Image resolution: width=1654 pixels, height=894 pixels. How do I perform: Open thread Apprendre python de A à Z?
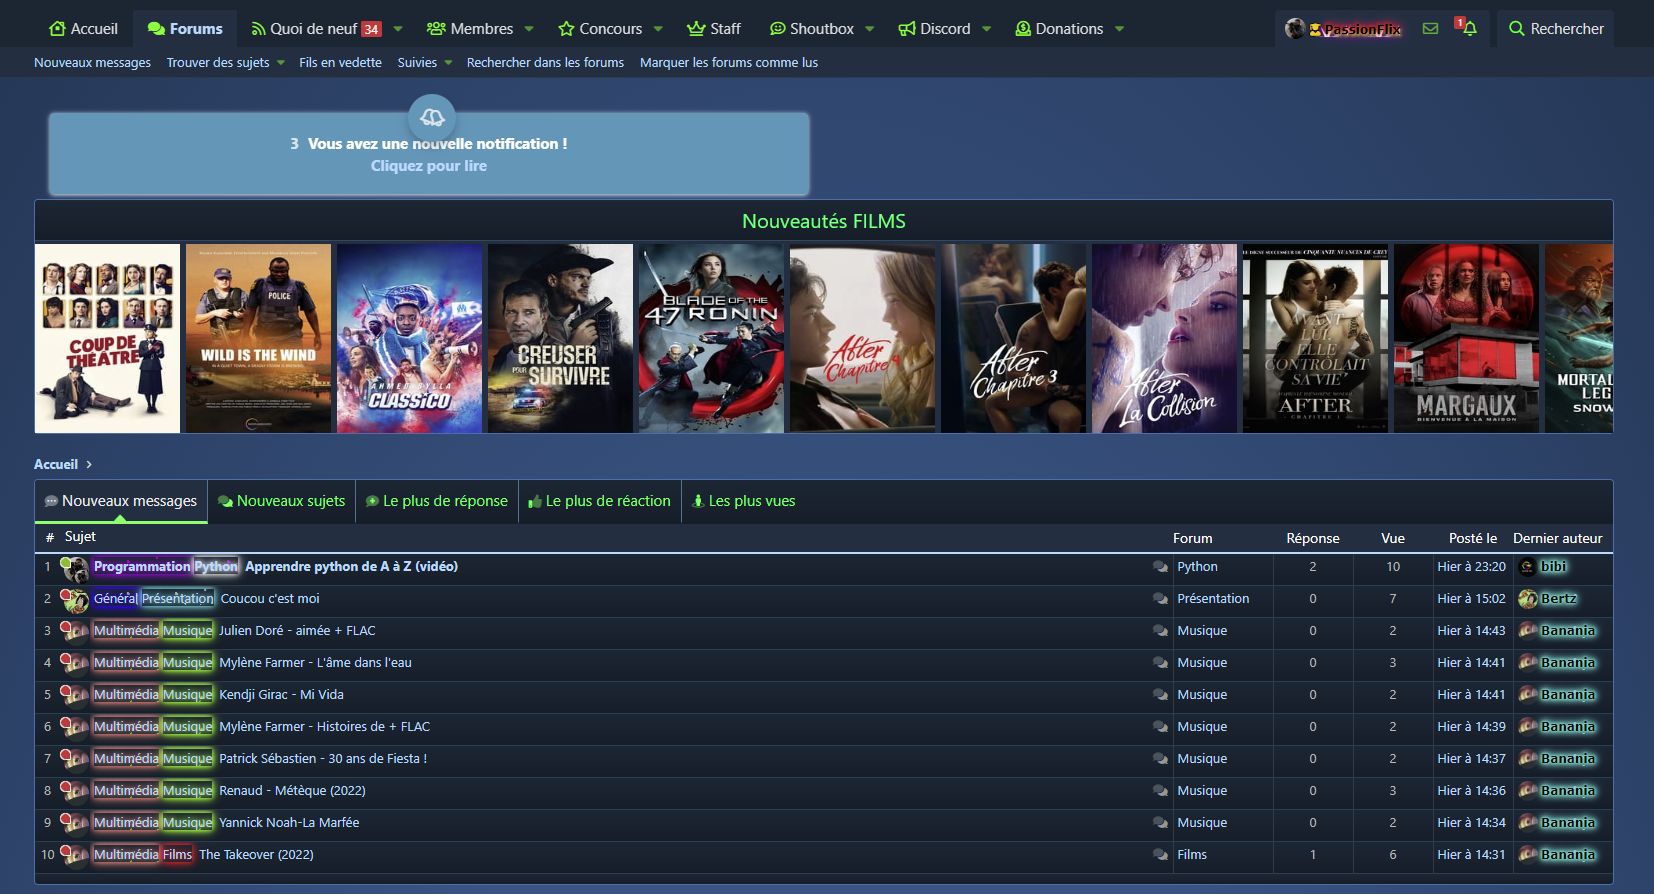coord(351,567)
